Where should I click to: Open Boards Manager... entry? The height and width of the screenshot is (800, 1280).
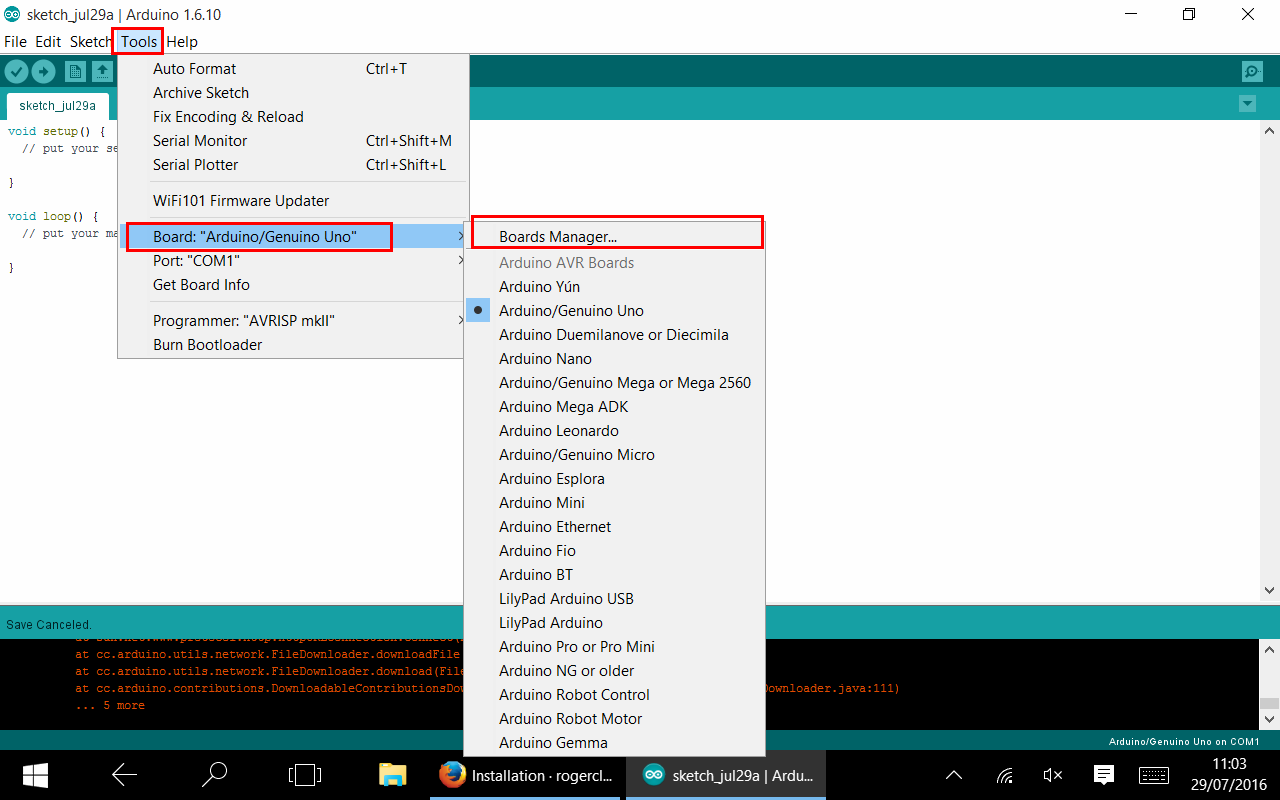coord(558,237)
